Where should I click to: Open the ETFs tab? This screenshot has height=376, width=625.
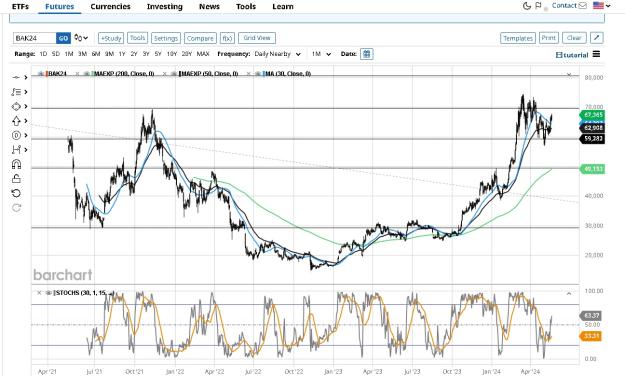pos(20,6)
